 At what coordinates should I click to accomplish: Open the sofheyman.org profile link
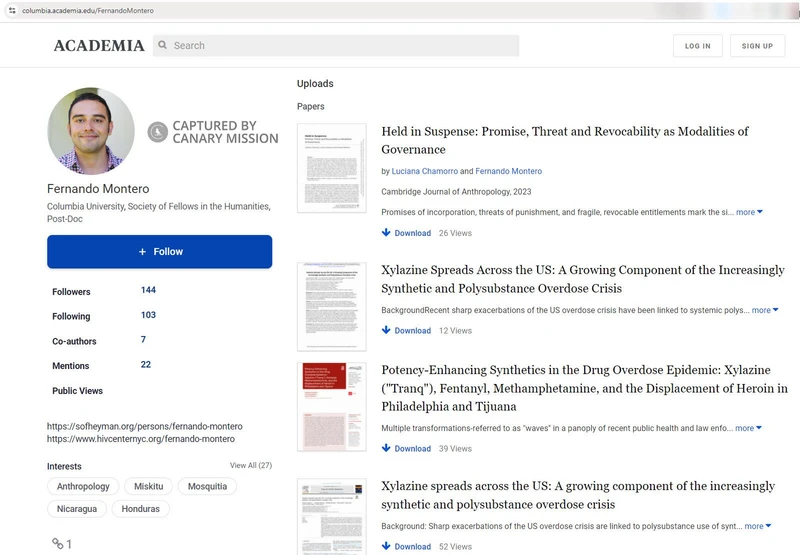click(x=144, y=427)
